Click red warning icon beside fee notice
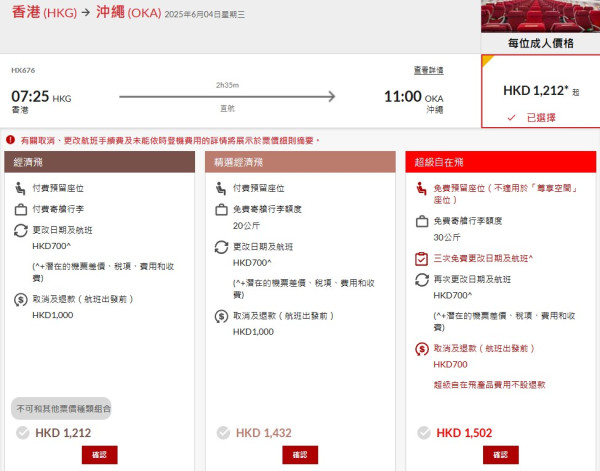The width and height of the screenshot is (600, 471). (x=10, y=140)
